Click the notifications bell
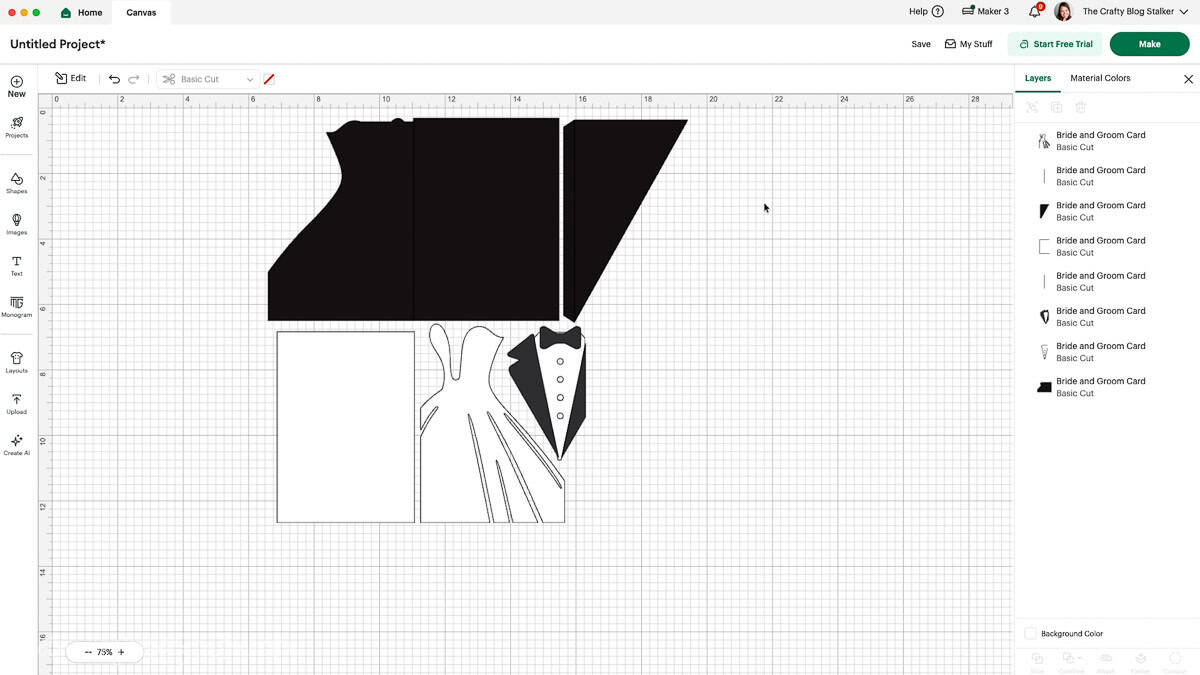This screenshot has height=675, width=1200. click(1034, 11)
